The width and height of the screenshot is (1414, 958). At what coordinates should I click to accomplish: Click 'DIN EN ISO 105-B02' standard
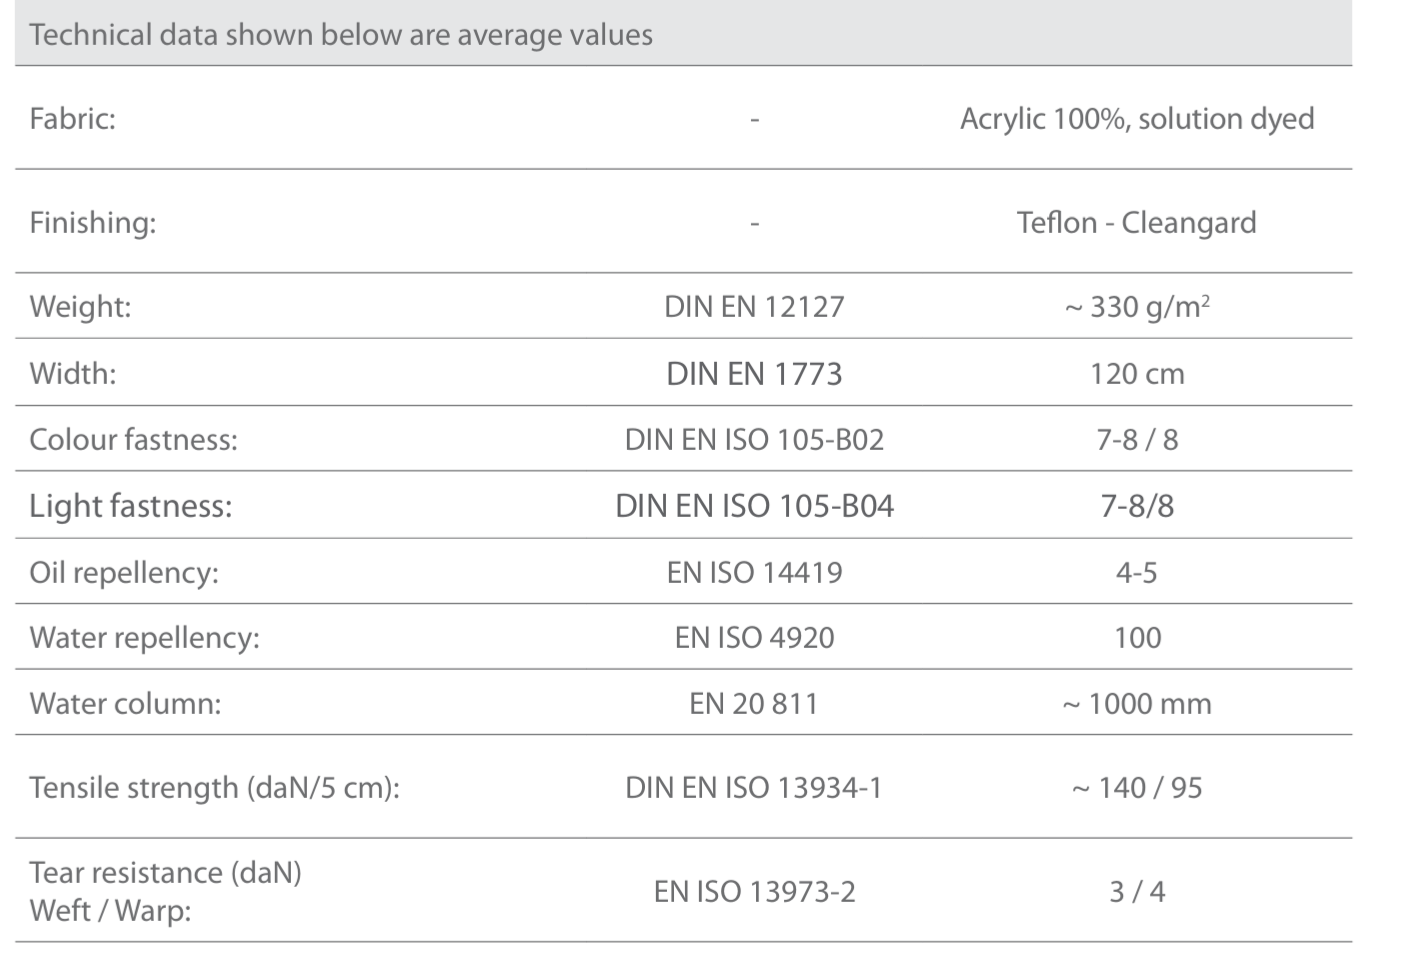[x=754, y=440]
